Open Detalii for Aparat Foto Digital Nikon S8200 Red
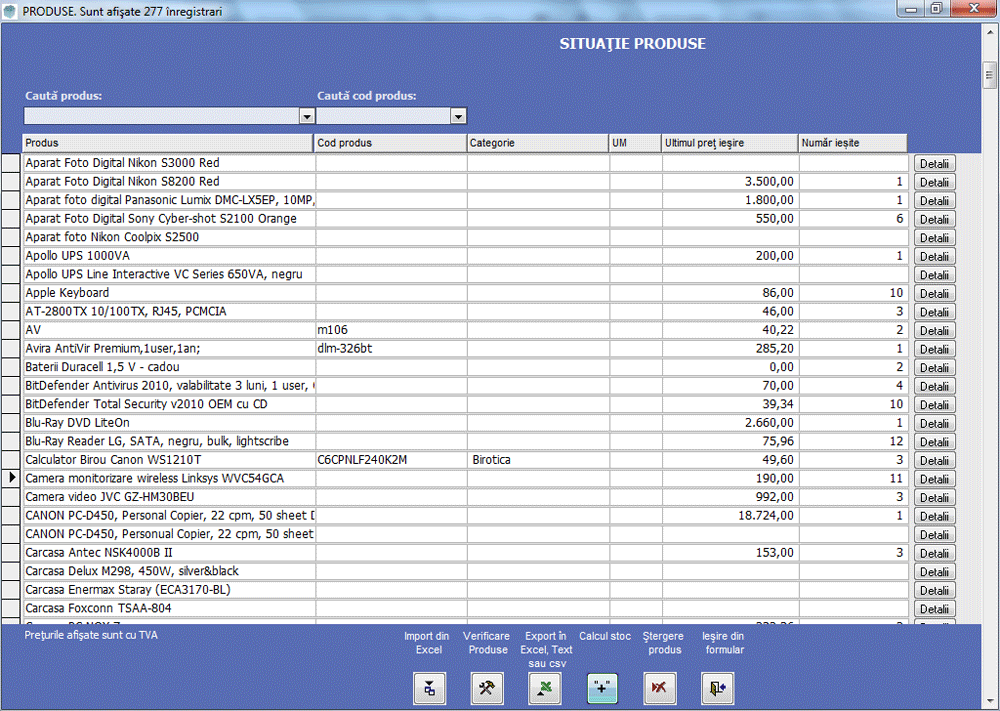The width and height of the screenshot is (1000, 711). (934, 182)
